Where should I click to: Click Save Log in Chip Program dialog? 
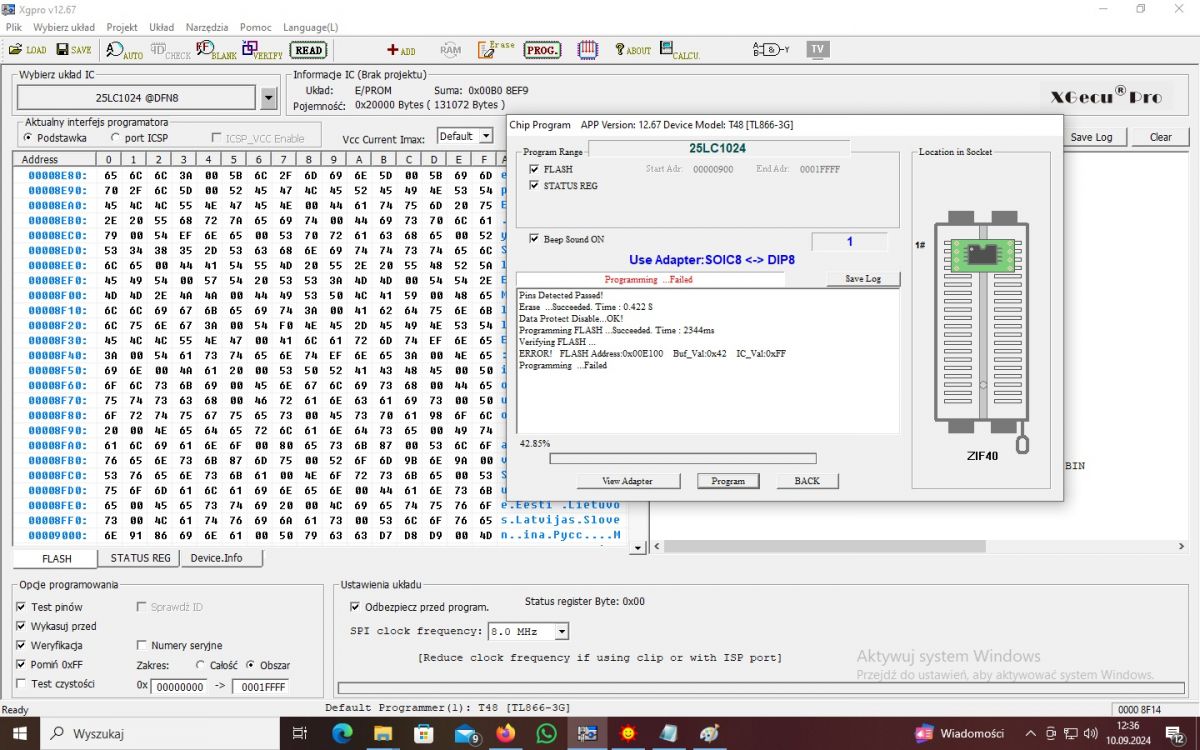tap(863, 279)
